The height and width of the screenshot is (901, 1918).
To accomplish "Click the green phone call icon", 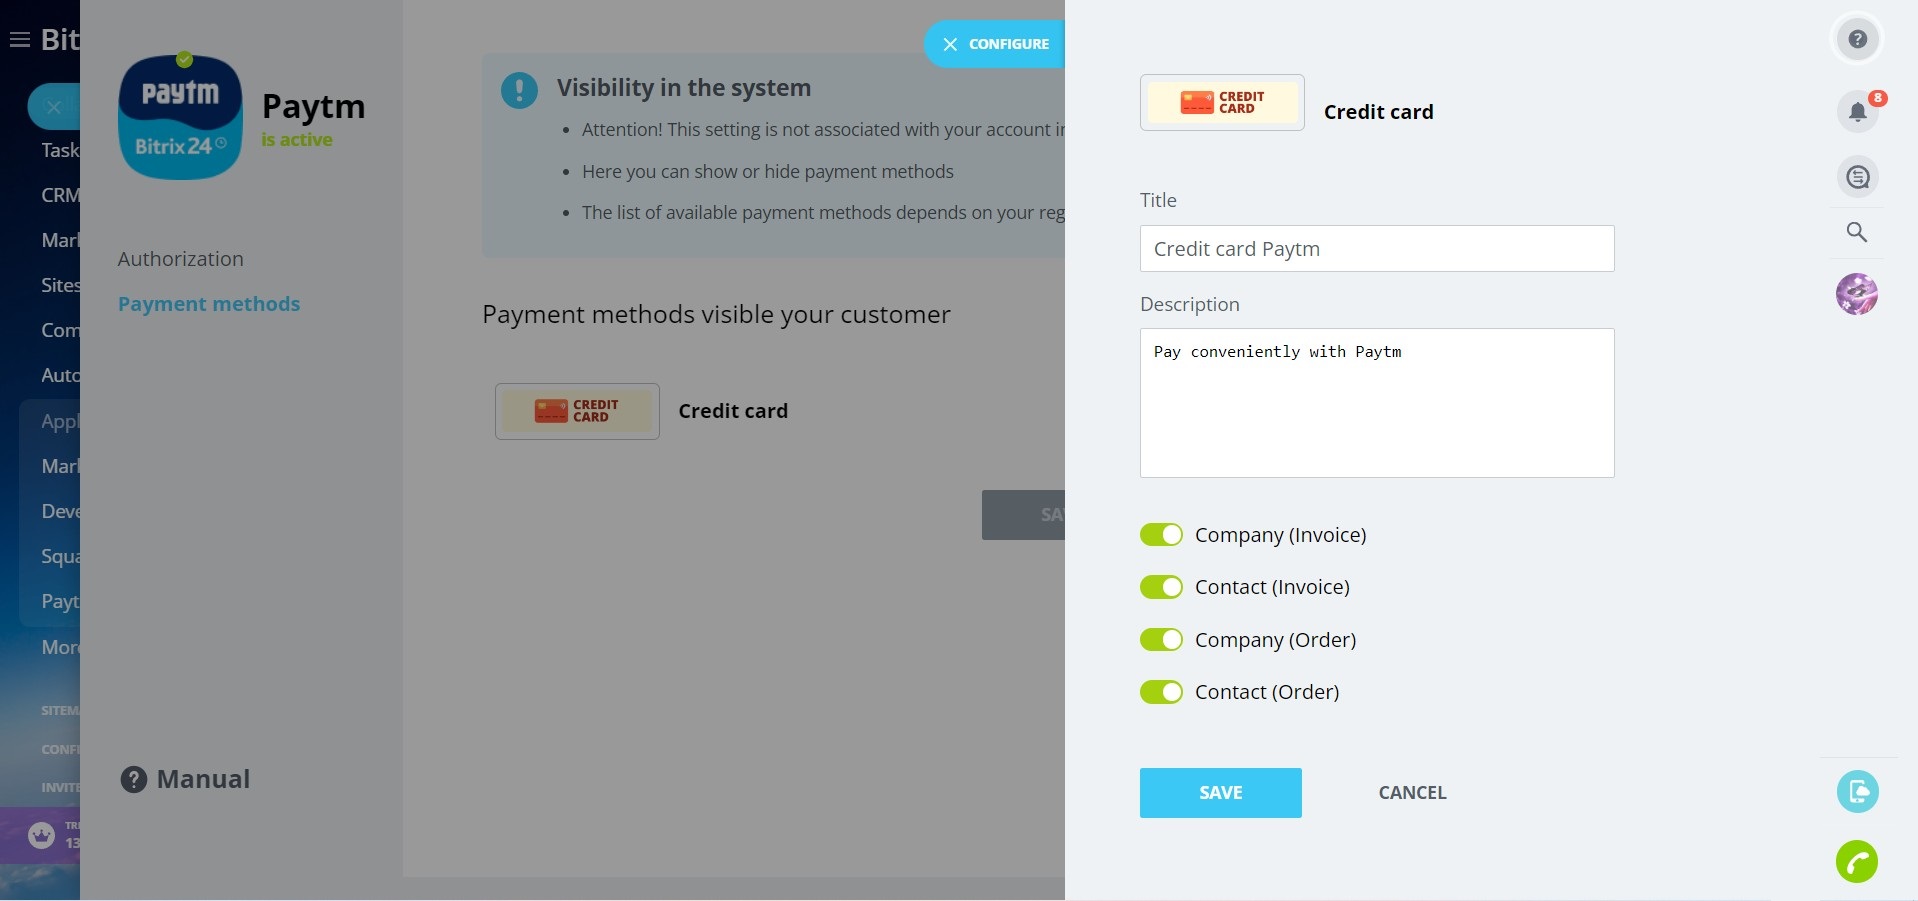I will coord(1857,861).
